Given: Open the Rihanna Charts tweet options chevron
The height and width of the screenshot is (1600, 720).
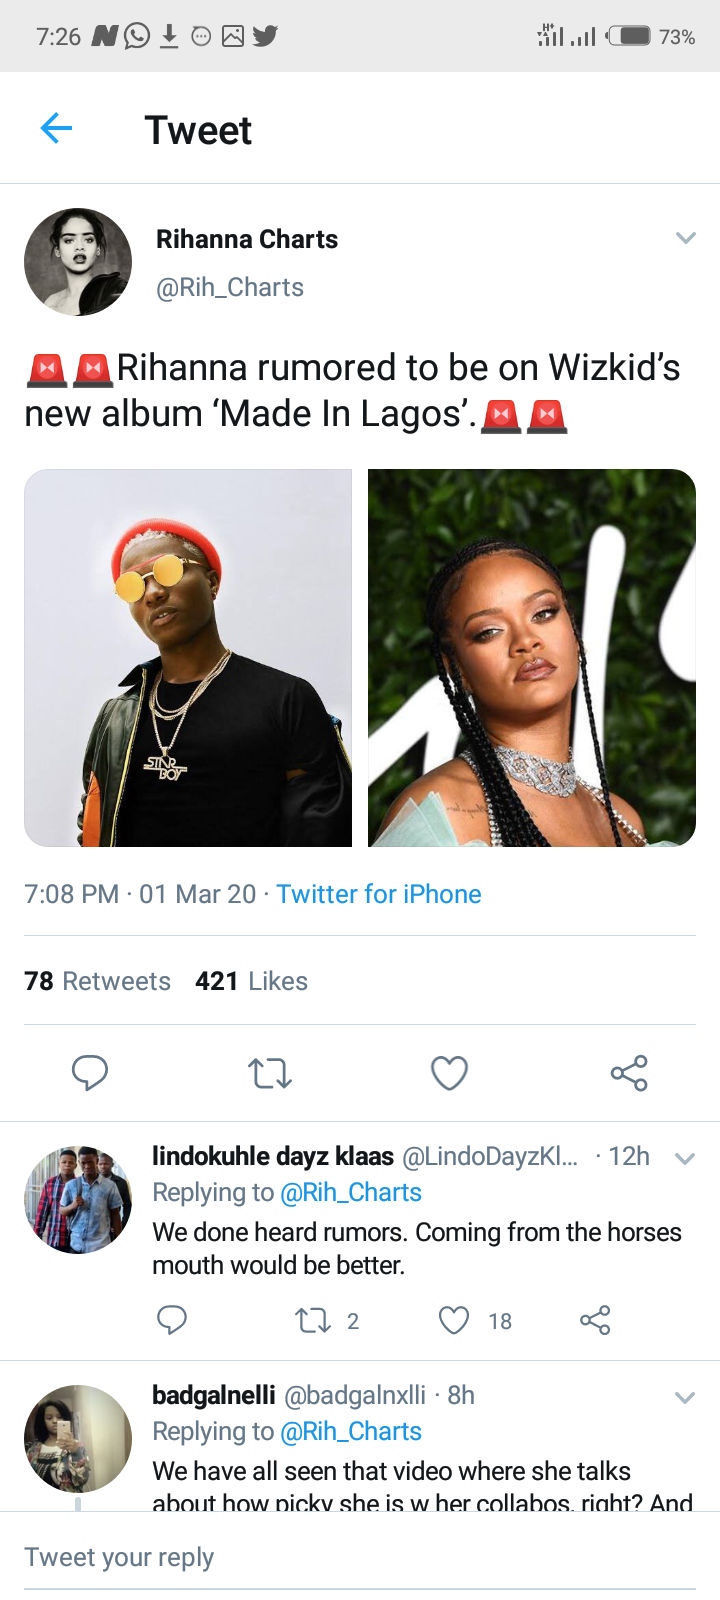Looking at the screenshot, I should pyautogui.click(x=685, y=238).
